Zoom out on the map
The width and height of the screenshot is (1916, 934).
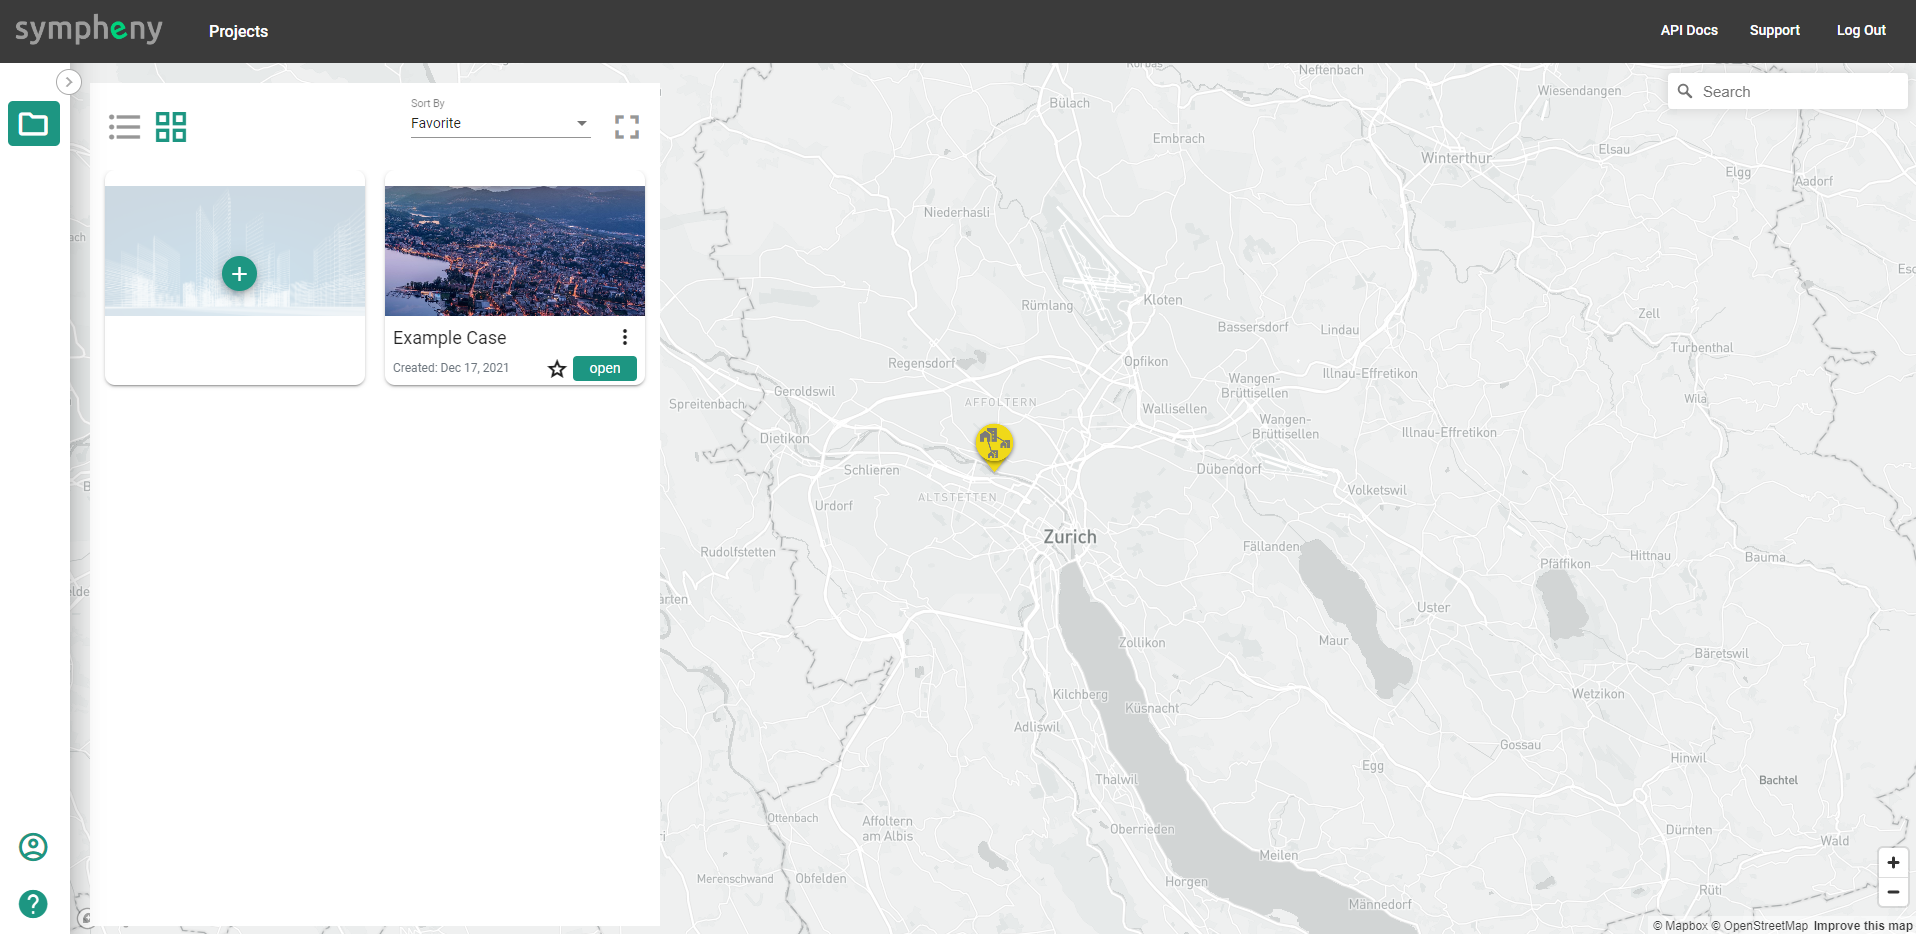(1893, 892)
